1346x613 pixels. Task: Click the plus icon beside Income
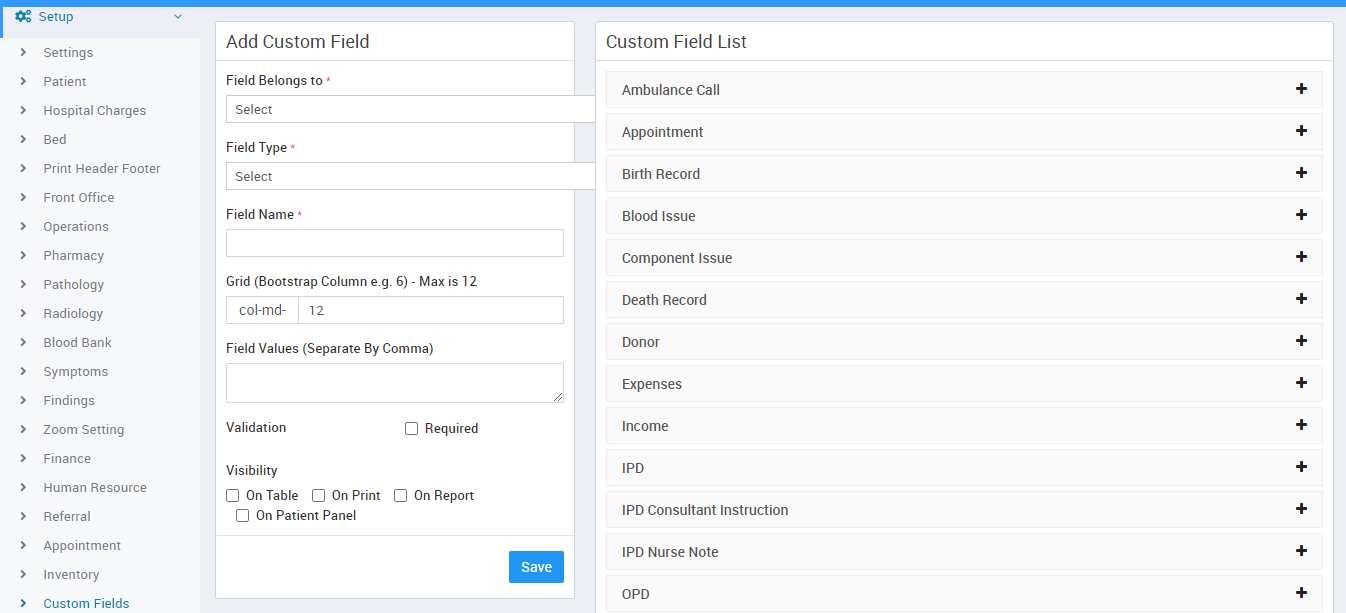[x=1301, y=425]
